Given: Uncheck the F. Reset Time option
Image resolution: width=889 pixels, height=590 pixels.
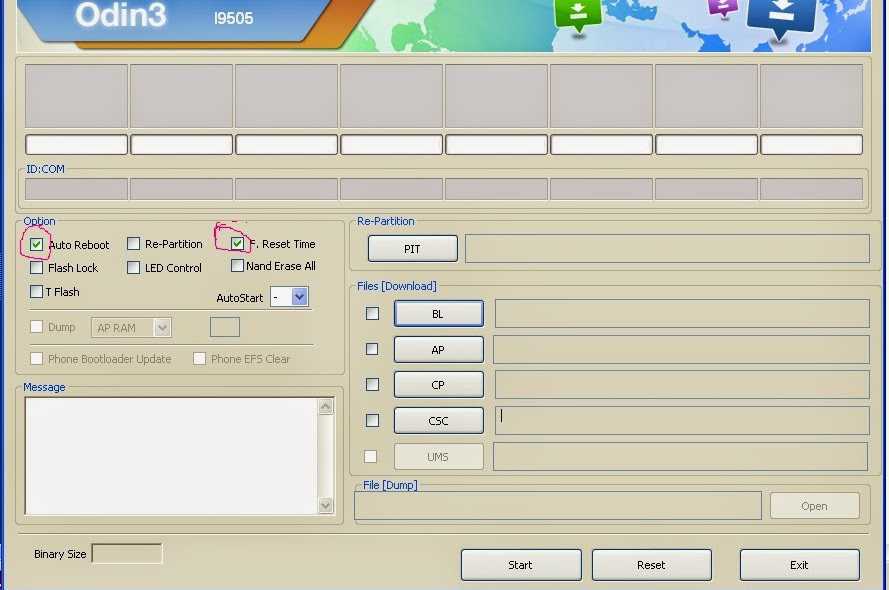Looking at the screenshot, I should [x=236, y=242].
